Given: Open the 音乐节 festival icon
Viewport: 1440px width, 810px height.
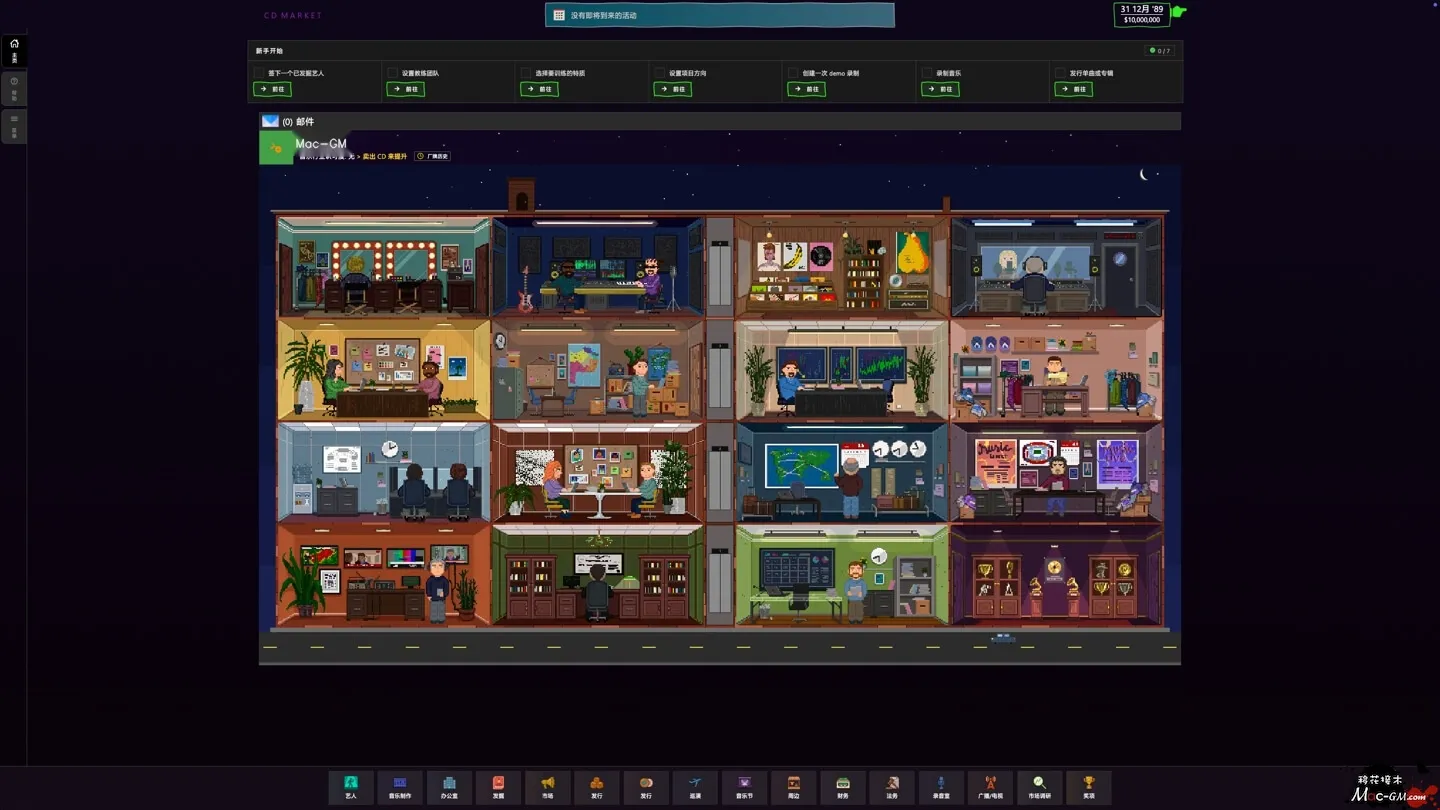Looking at the screenshot, I should pyautogui.click(x=744, y=787).
